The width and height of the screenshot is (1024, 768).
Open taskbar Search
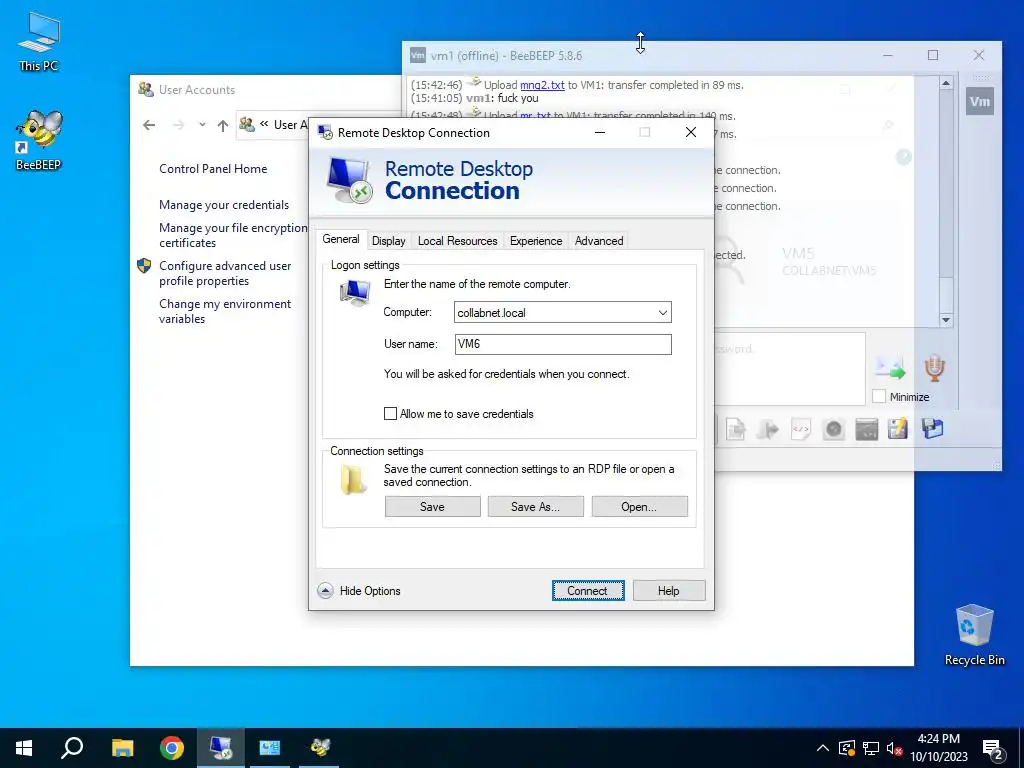pyautogui.click(x=72, y=748)
